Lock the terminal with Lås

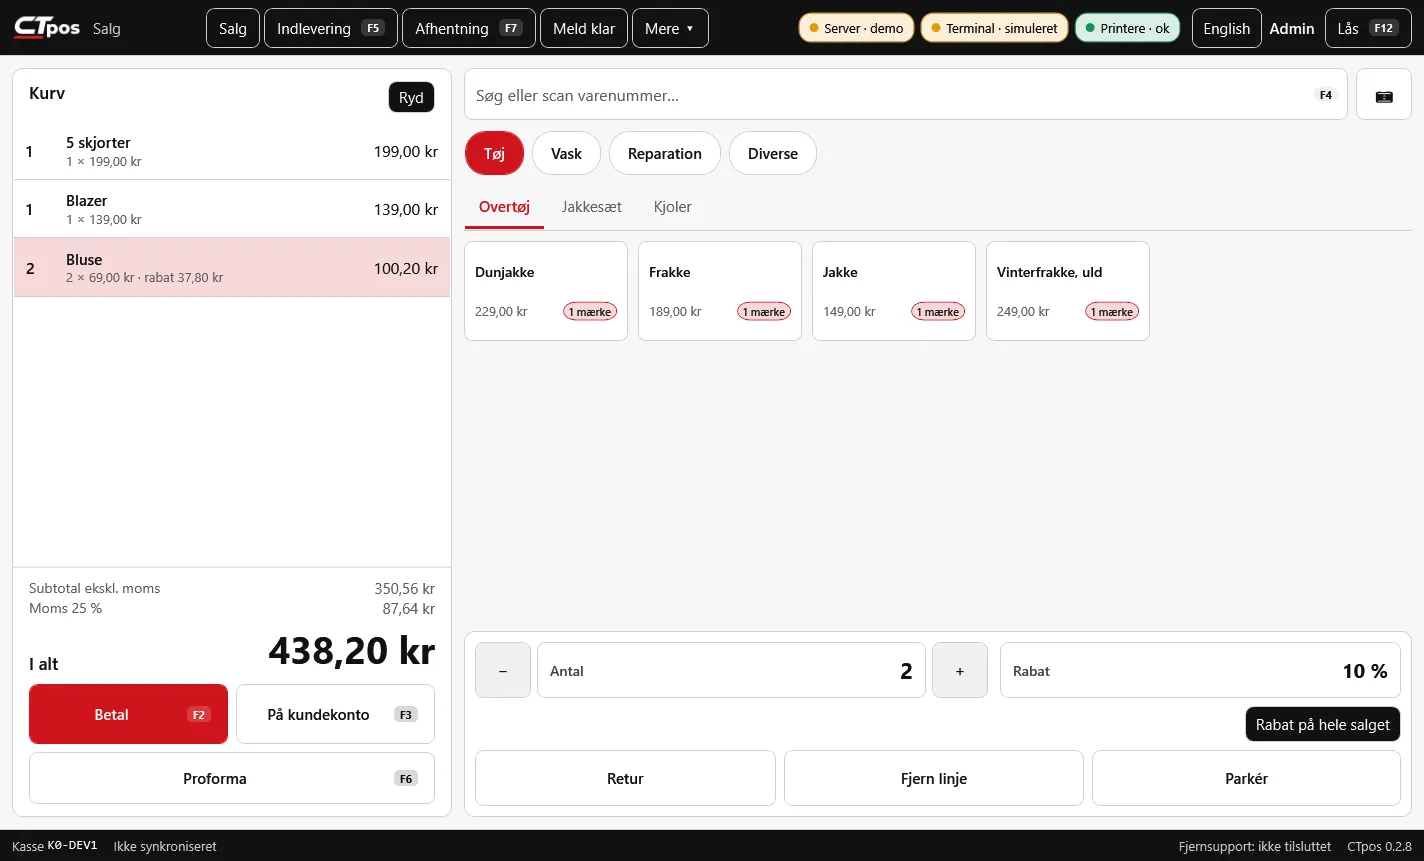1368,28
